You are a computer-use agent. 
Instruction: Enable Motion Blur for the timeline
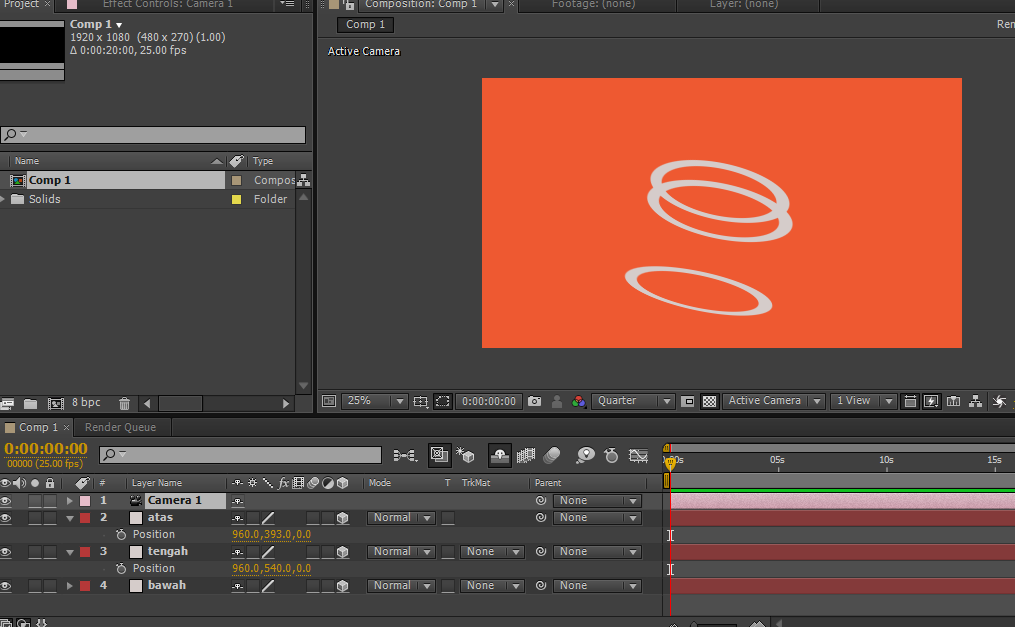tap(552, 456)
